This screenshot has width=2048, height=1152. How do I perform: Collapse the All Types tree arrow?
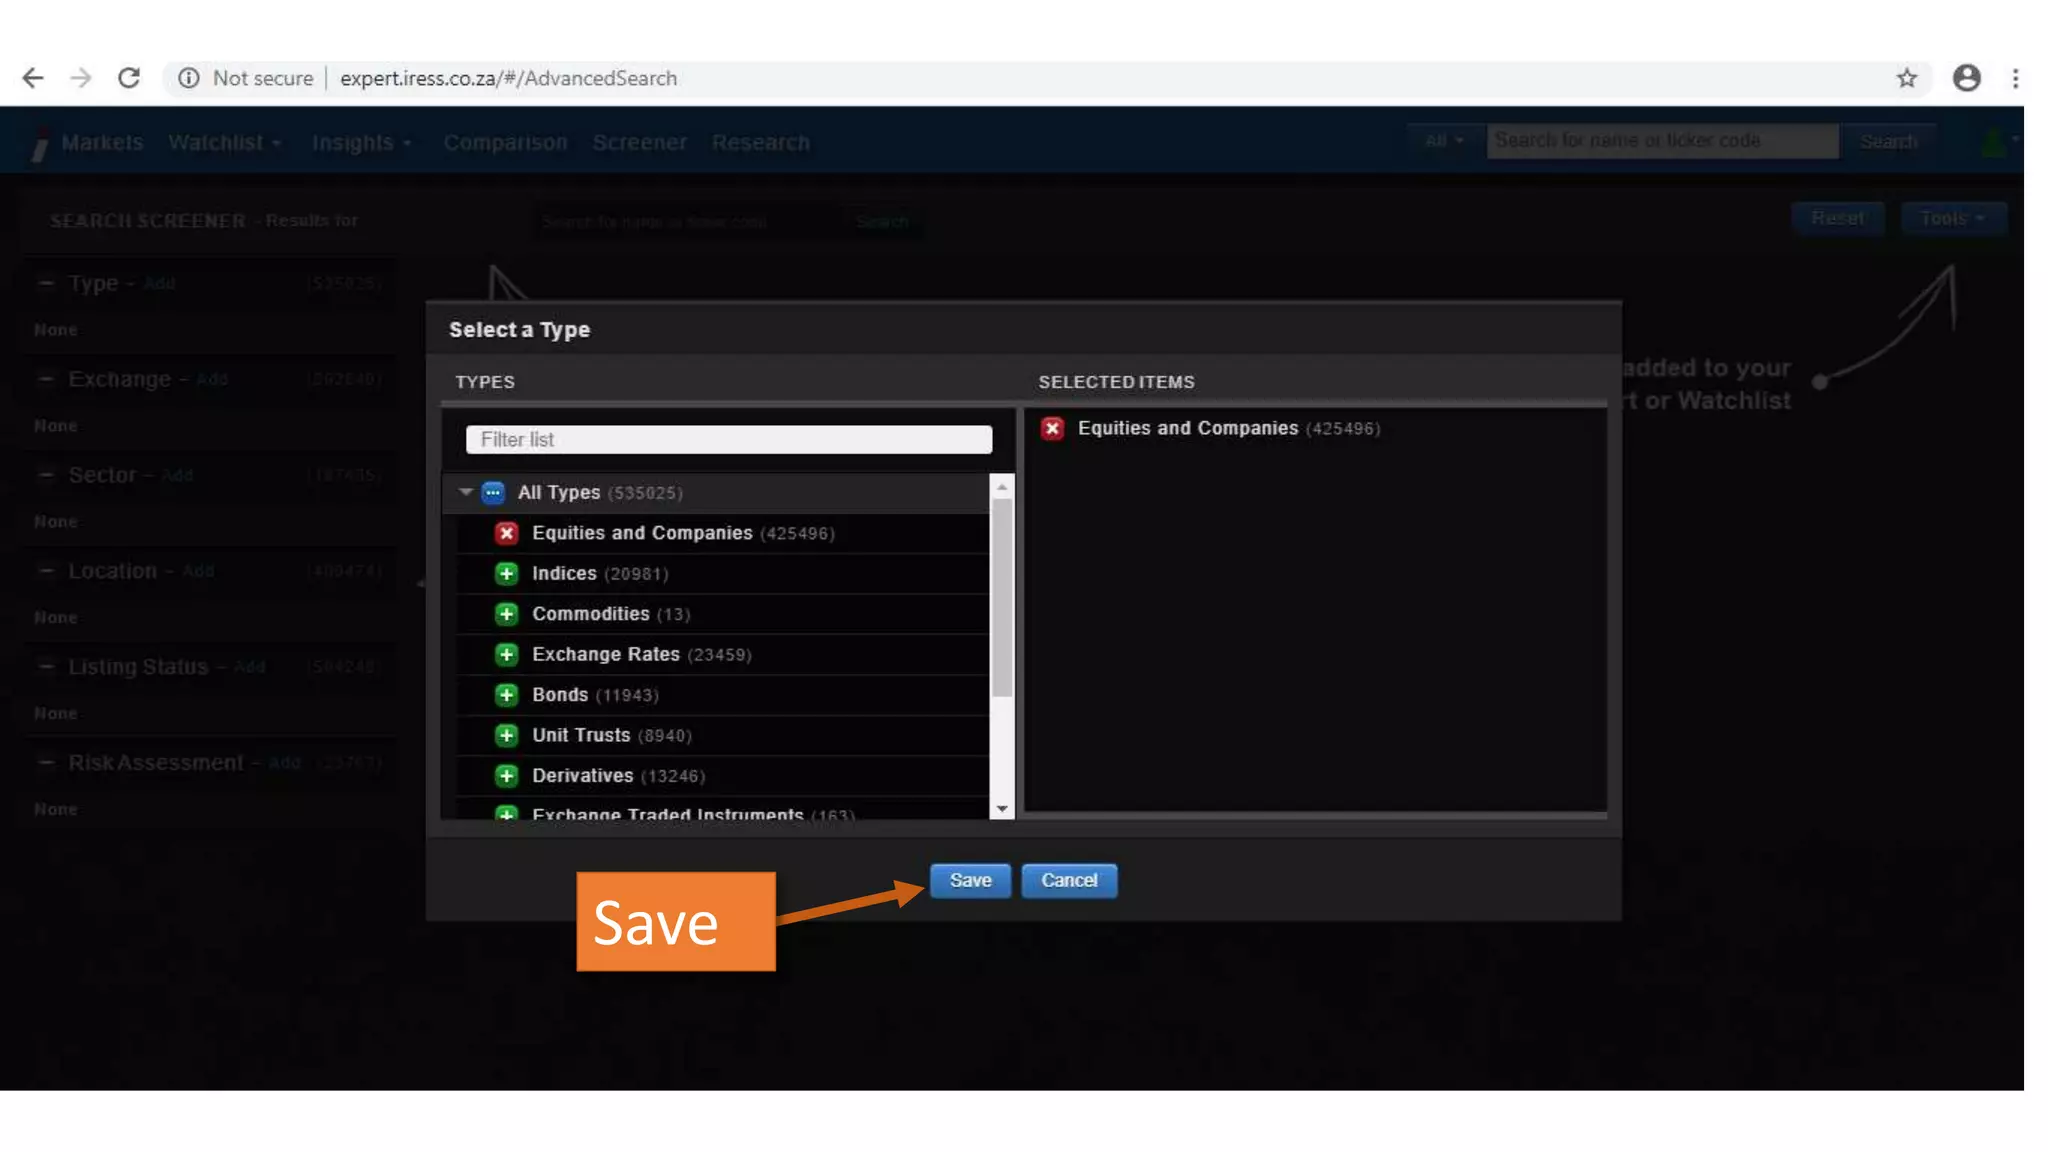(x=465, y=492)
